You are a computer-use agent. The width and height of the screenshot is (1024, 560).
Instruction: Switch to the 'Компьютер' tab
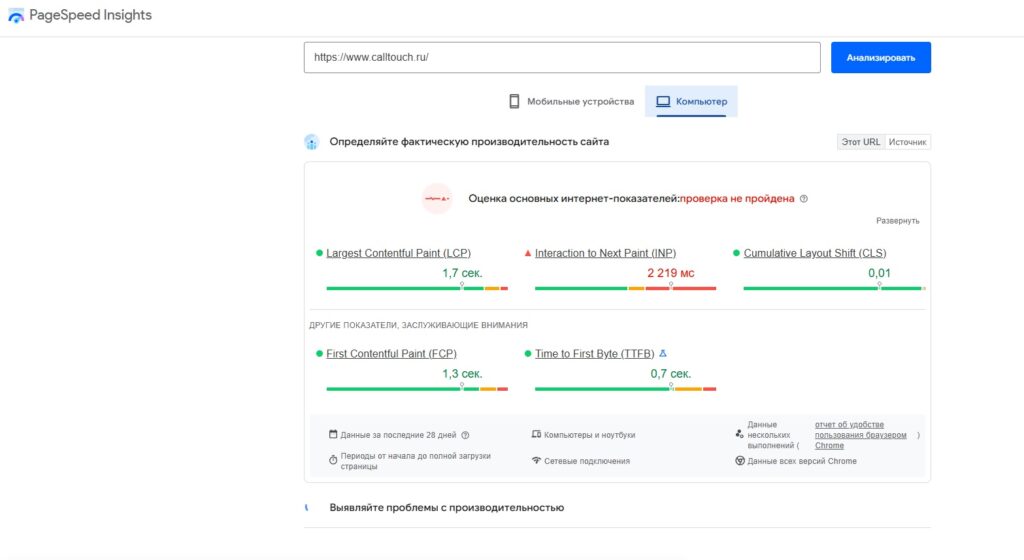tap(691, 102)
